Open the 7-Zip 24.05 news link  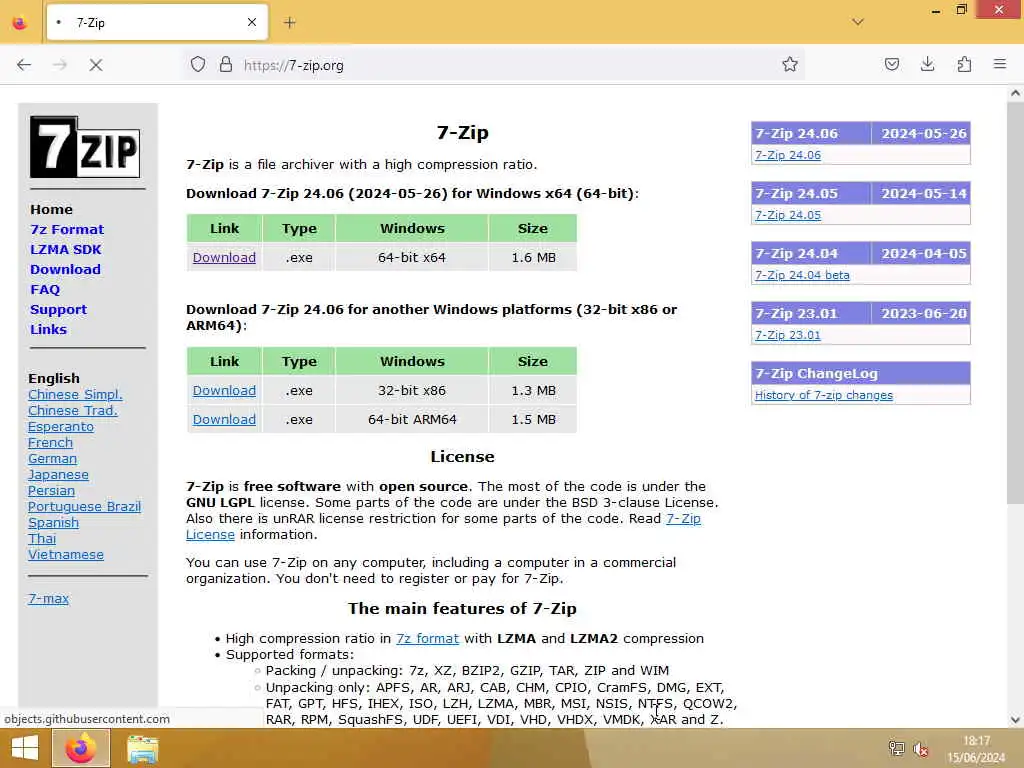click(788, 216)
